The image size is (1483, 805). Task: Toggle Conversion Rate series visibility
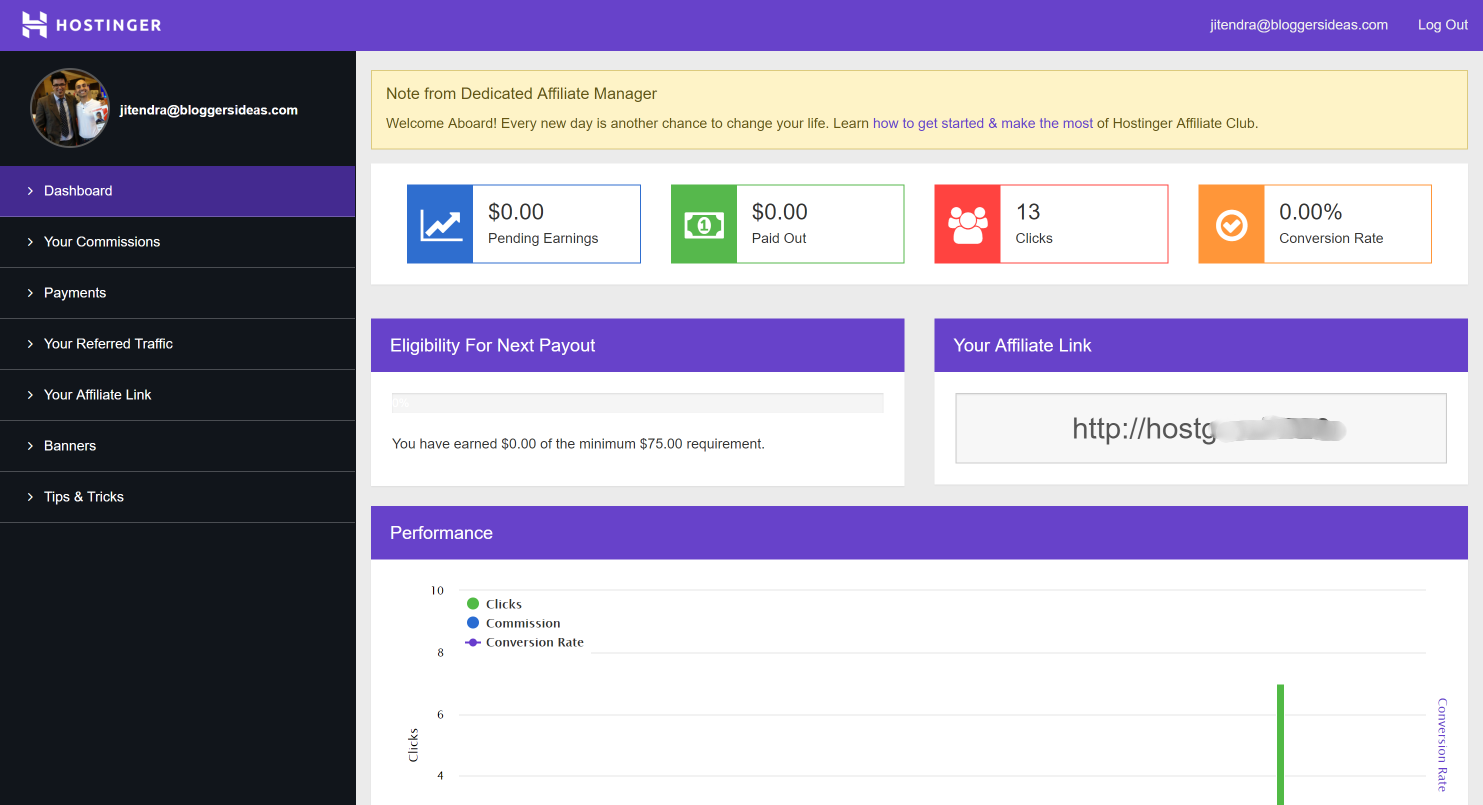[x=524, y=641]
